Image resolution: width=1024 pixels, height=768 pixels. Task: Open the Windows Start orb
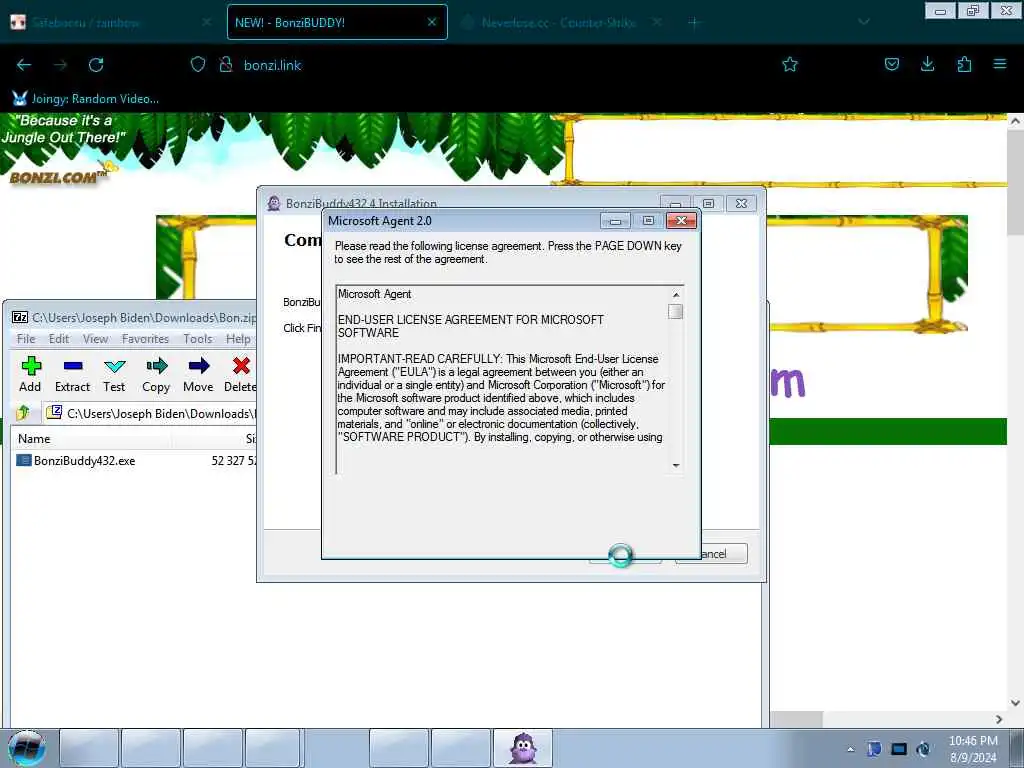coord(26,748)
